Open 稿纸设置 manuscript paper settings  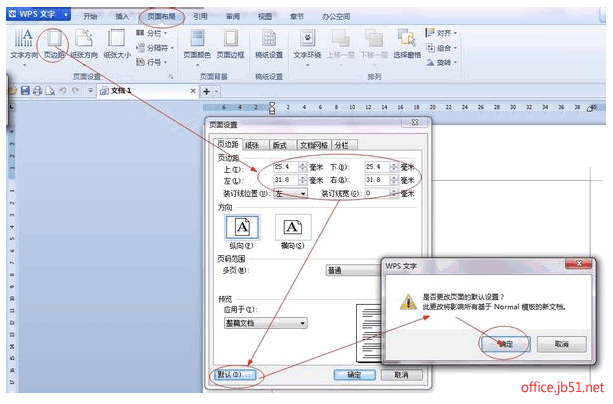269,44
